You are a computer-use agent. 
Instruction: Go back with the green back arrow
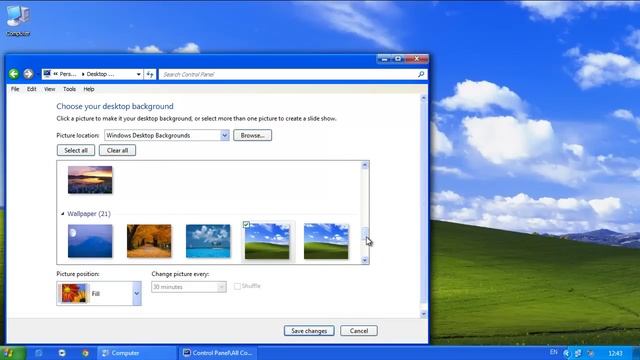click(x=14, y=74)
